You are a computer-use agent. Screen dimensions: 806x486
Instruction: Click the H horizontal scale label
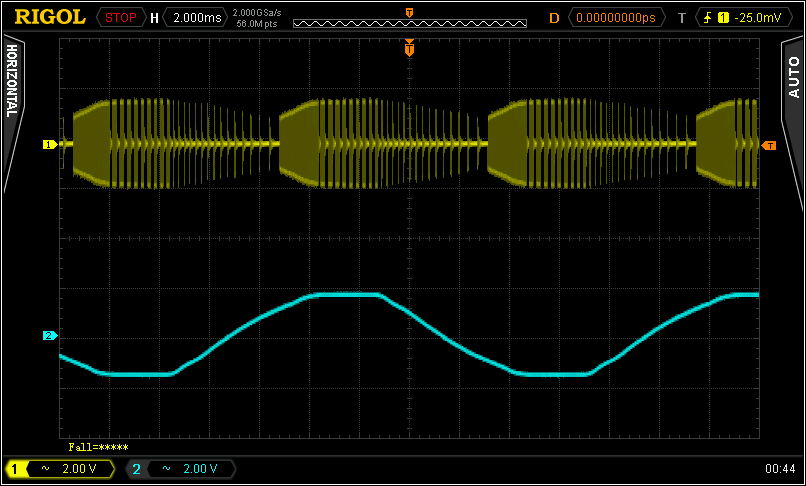(154, 19)
